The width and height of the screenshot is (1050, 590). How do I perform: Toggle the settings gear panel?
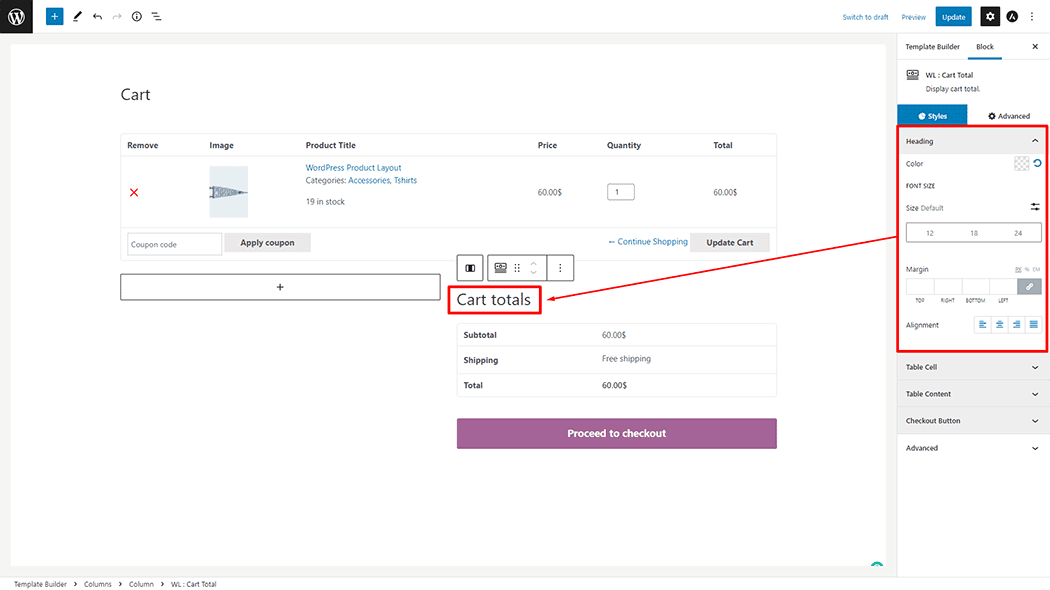[x=989, y=17]
